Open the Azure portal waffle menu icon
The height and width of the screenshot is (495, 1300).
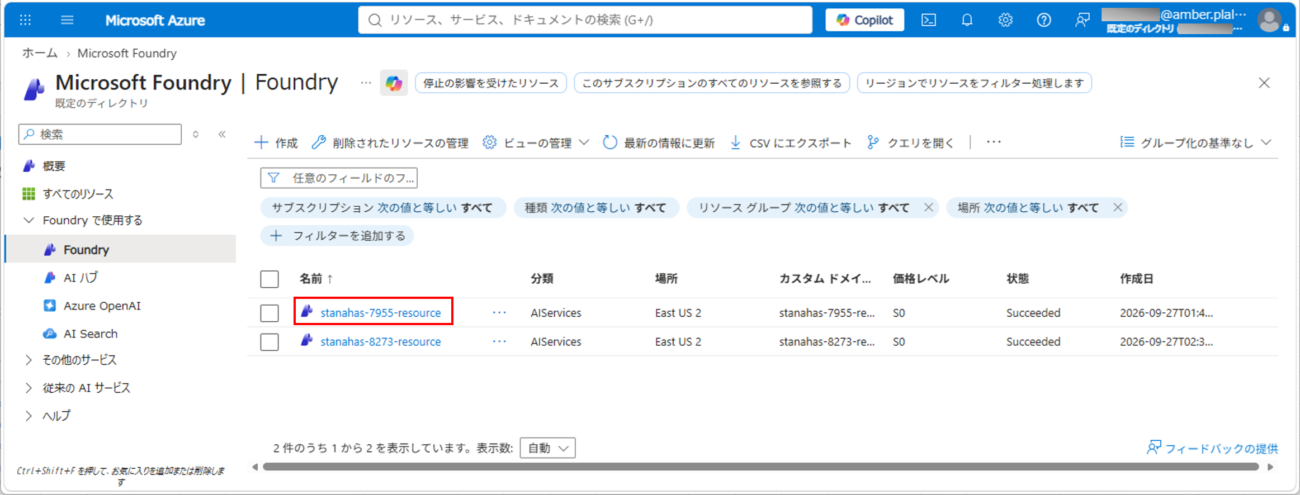pyautogui.click(x=25, y=20)
